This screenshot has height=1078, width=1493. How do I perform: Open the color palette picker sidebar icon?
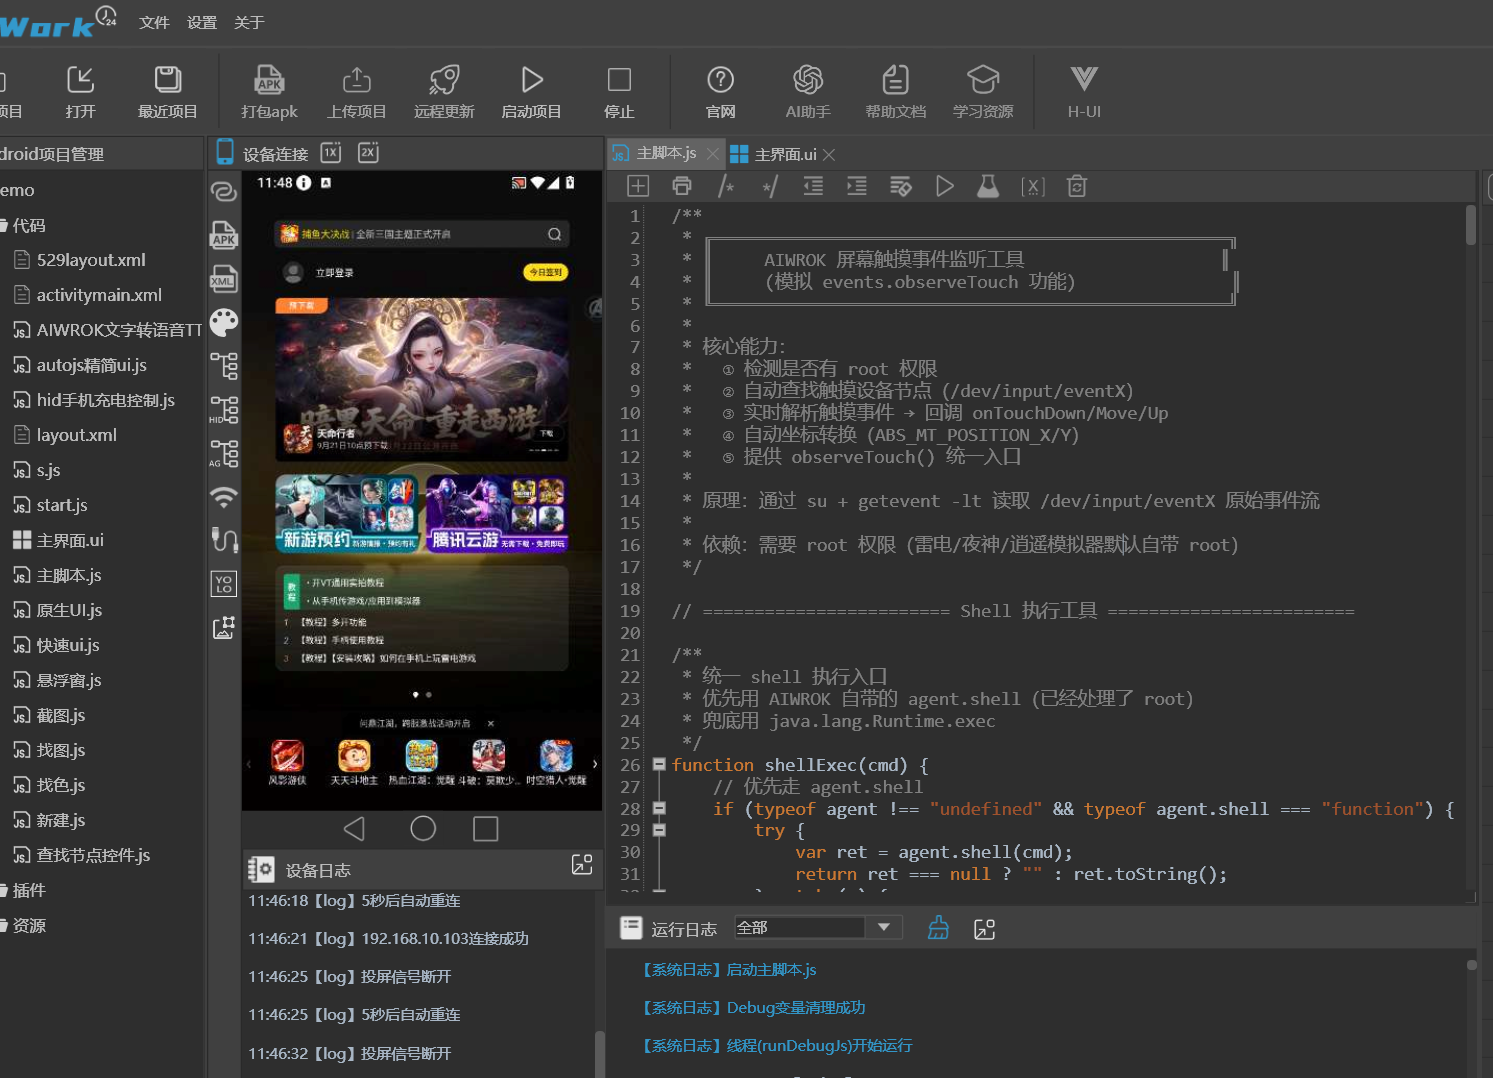pos(224,322)
